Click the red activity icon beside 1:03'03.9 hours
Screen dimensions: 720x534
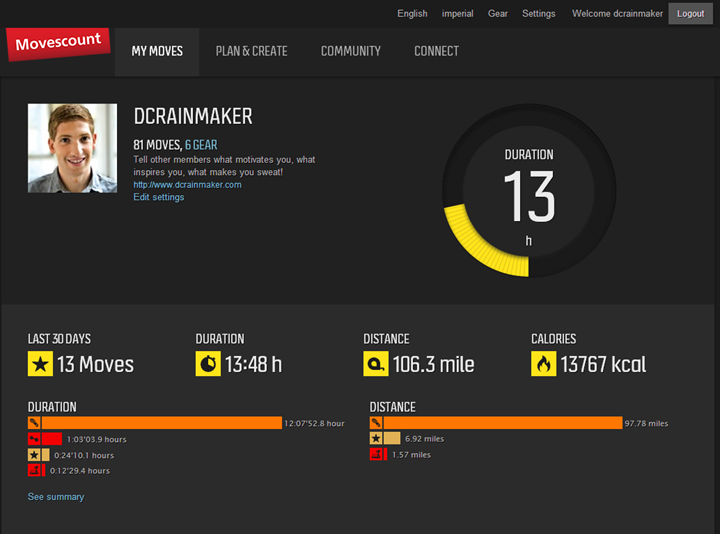tap(34, 439)
